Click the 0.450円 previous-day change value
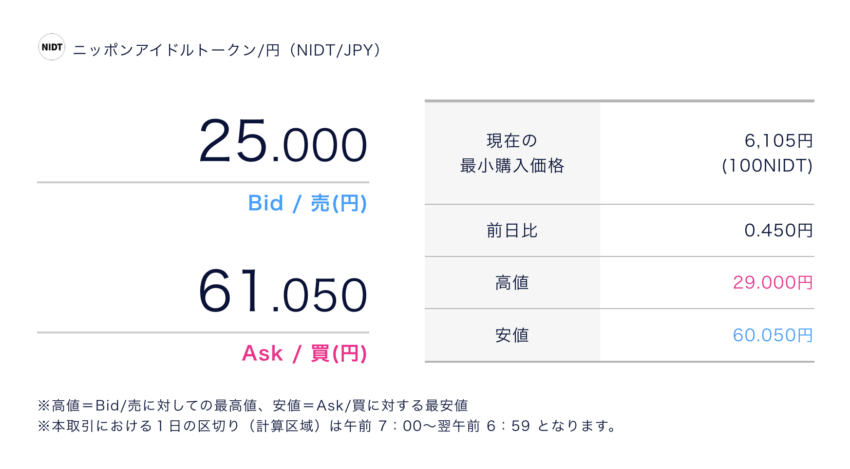 pos(778,230)
